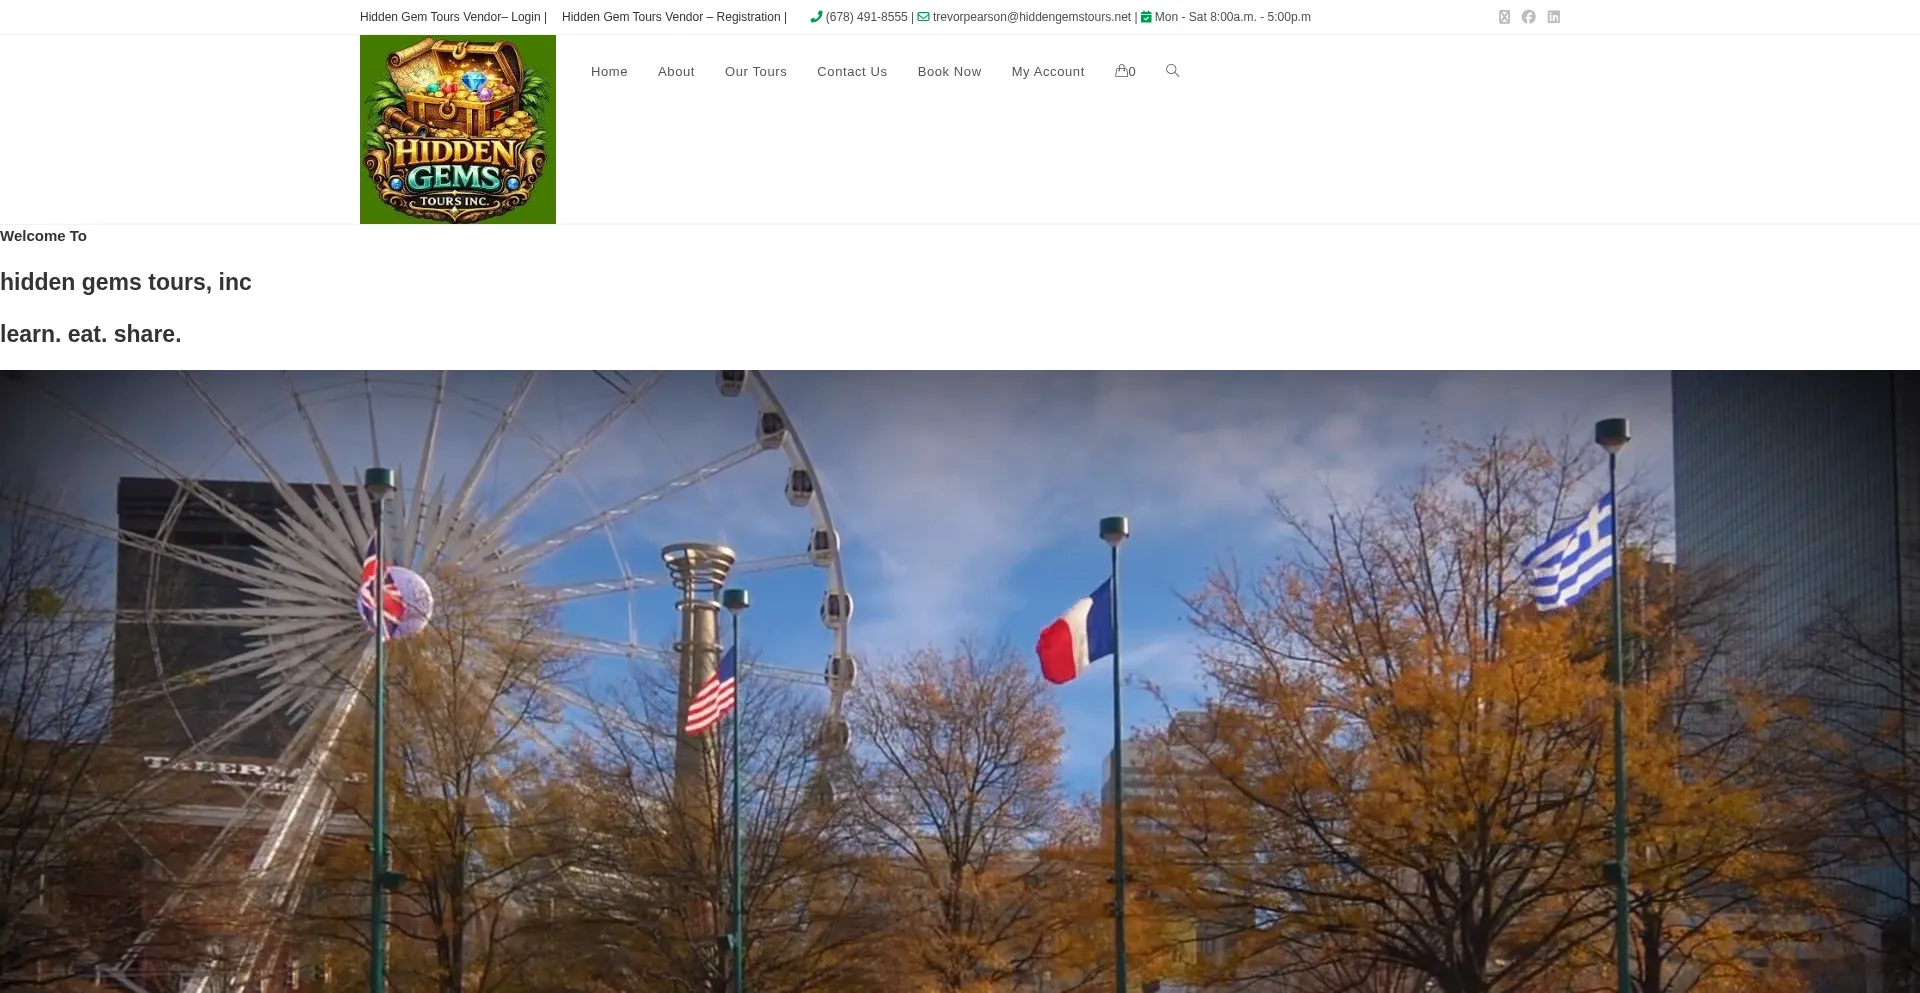The height and width of the screenshot is (993, 1920).
Task: Click the 'hidden gems tours, inc' heading
Action: (x=126, y=282)
